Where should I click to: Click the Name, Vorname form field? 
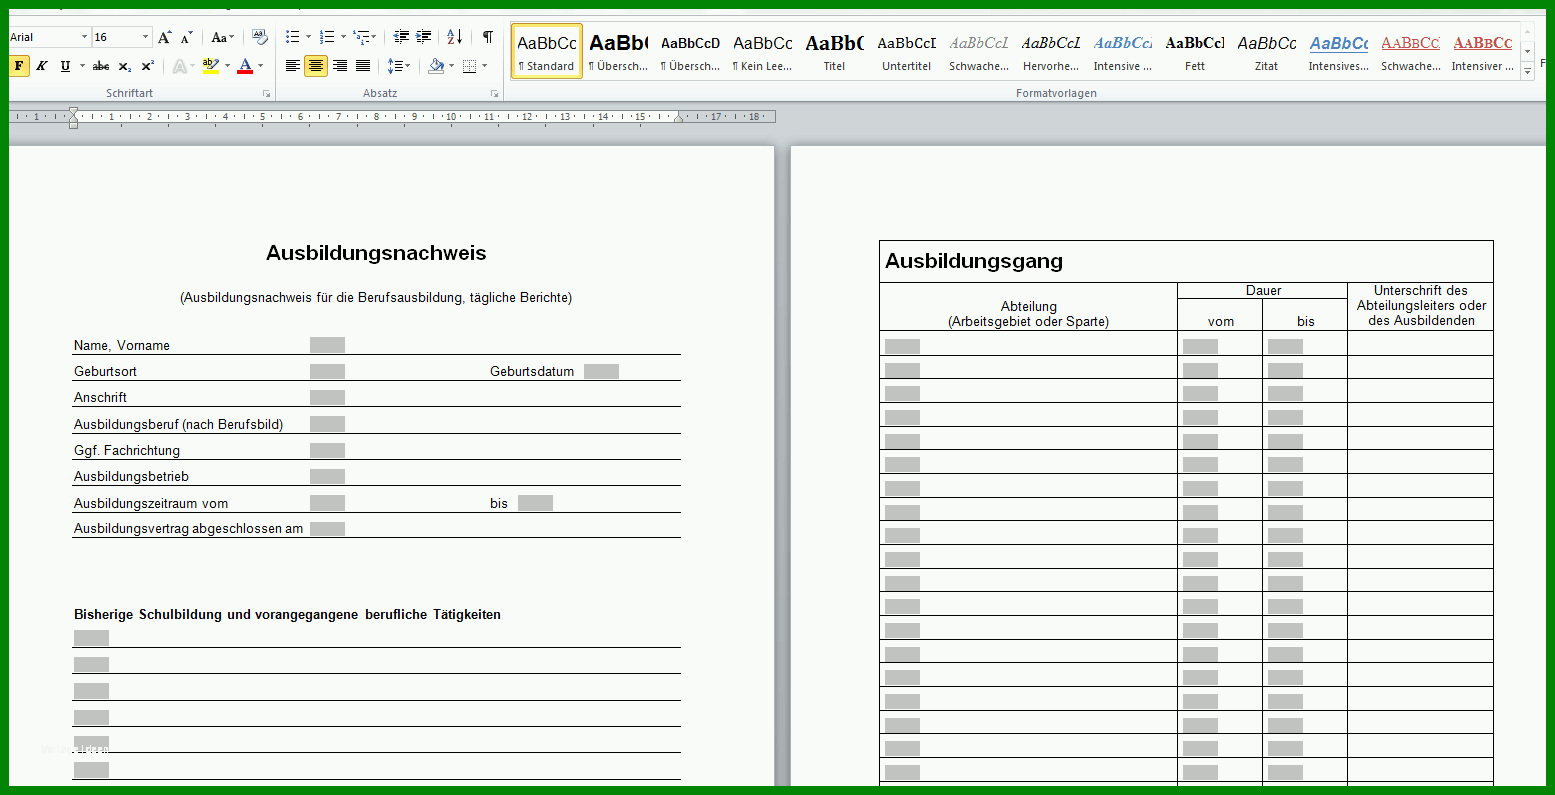(x=327, y=345)
